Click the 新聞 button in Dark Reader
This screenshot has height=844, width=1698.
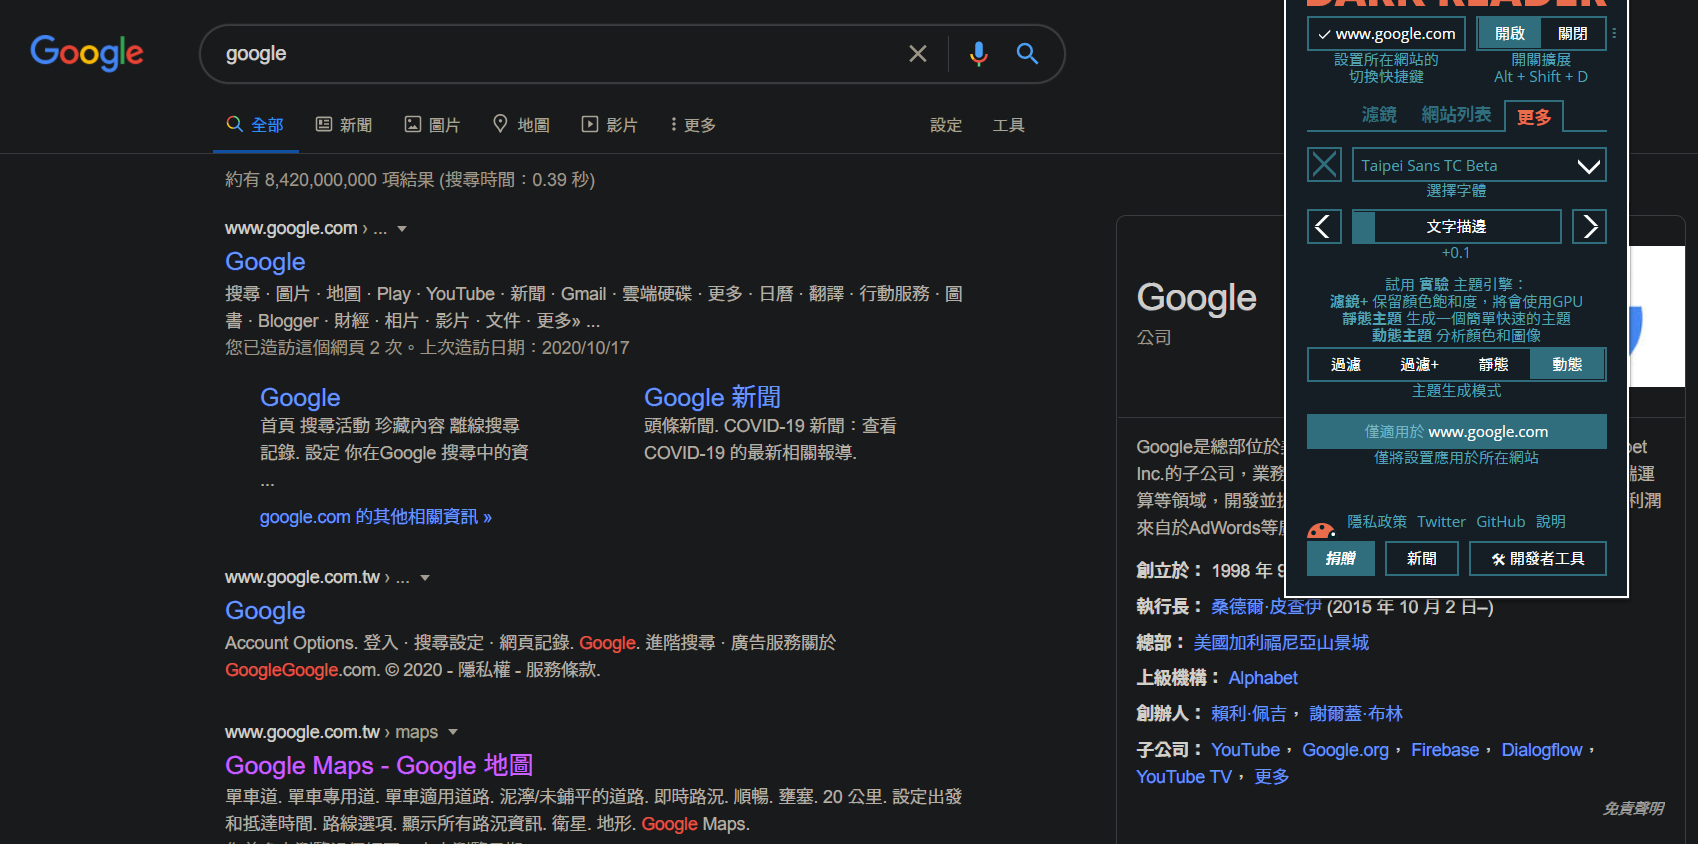click(1421, 559)
